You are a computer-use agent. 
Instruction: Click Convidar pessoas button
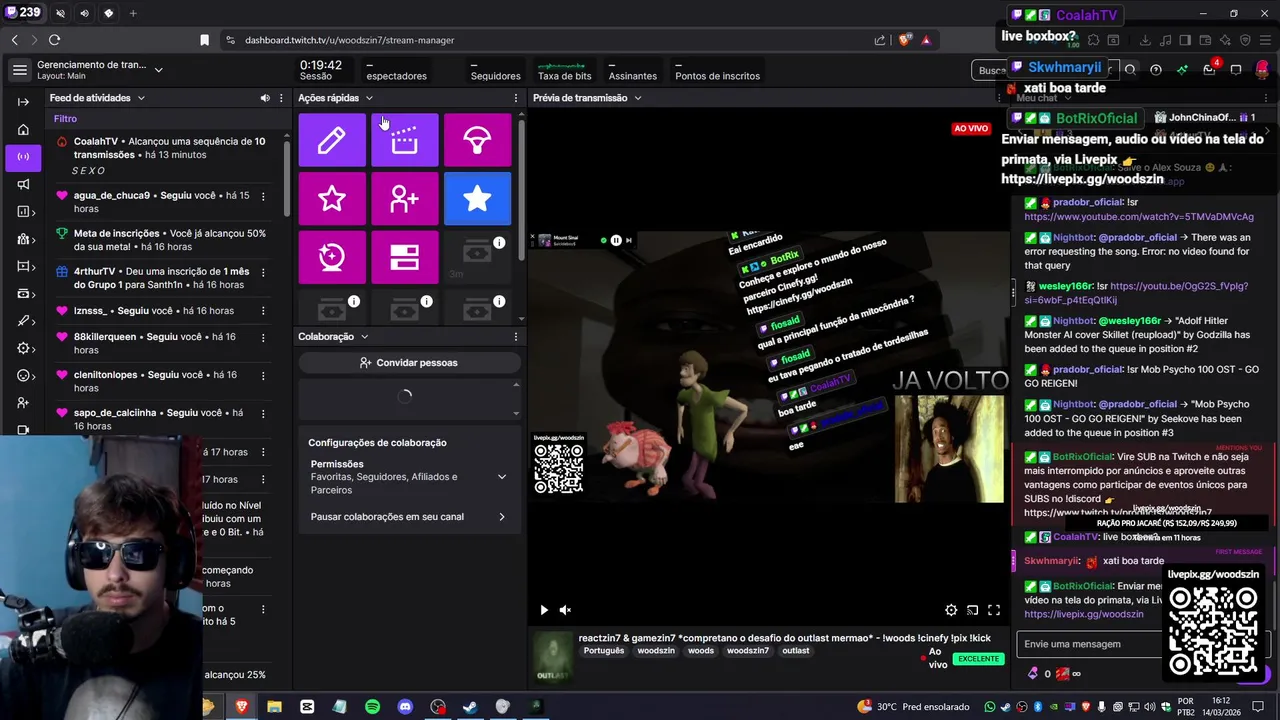(x=408, y=363)
